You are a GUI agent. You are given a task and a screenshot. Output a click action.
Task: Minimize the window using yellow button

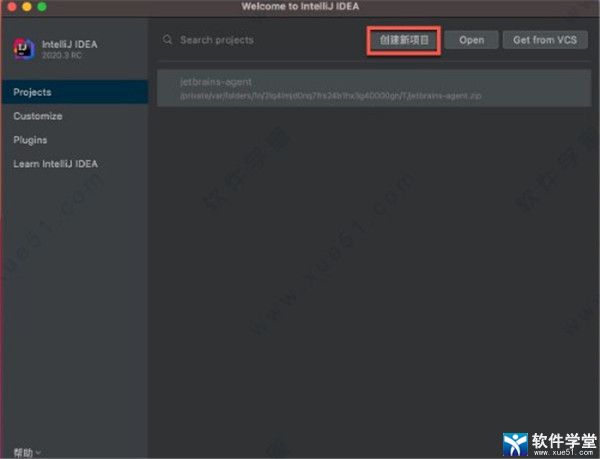point(27,7)
